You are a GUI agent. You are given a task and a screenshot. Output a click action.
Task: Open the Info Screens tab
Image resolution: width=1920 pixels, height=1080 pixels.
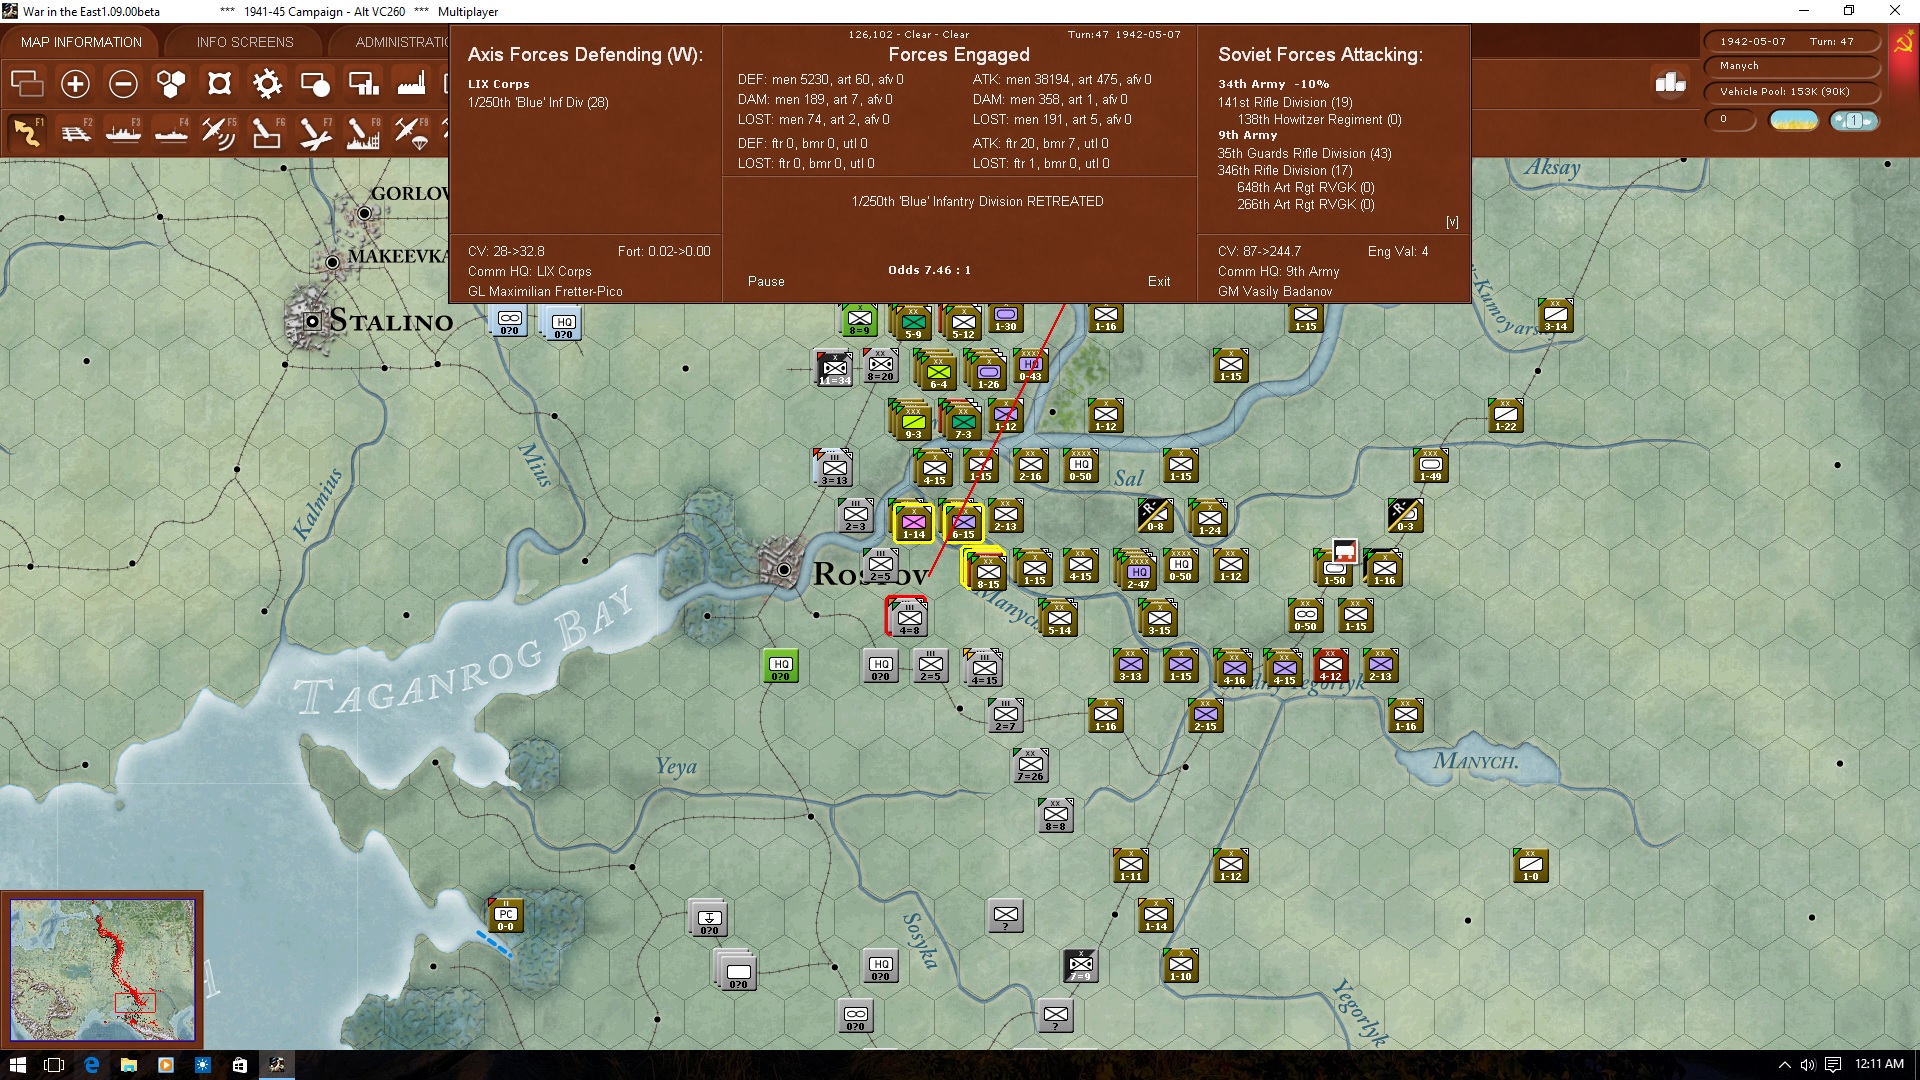(x=245, y=42)
